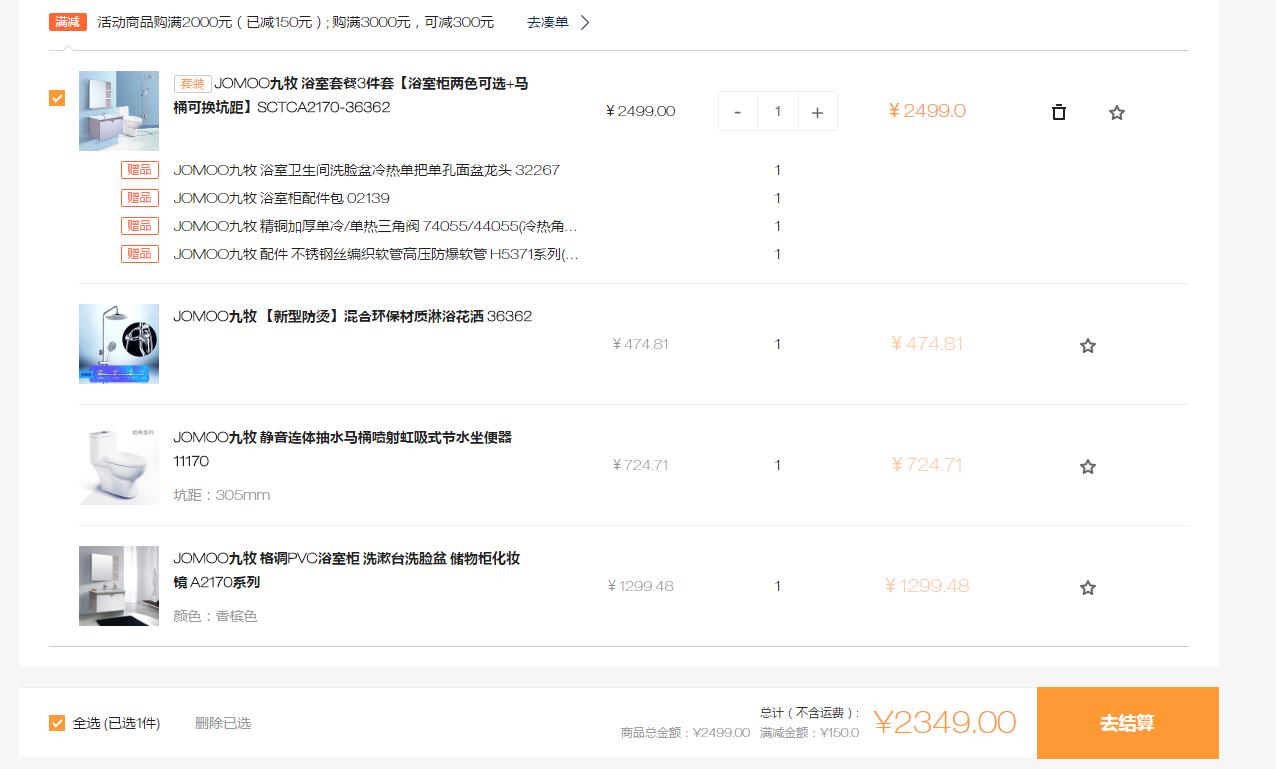The height and width of the screenshot is (769, 1276).
Task: Click the 坑距：305mm specification text
Action: pos(221,495)
